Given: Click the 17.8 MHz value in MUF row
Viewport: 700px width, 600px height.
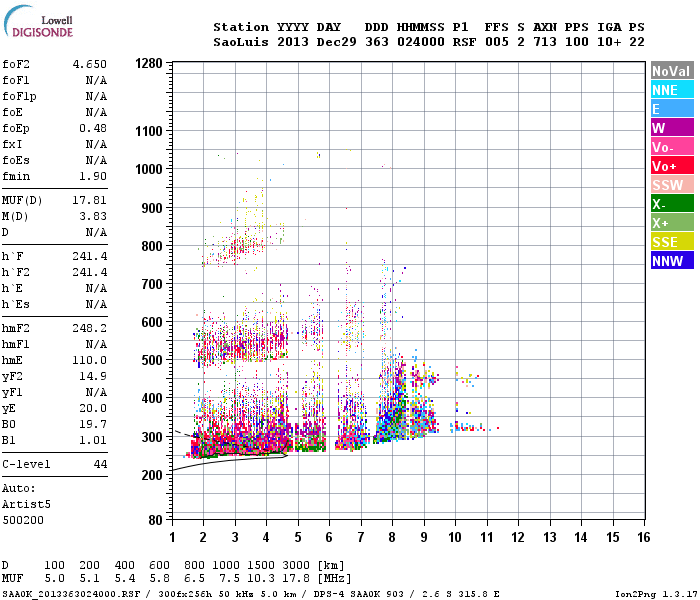Looking at the screenshot, I should (x=296, y=579).
